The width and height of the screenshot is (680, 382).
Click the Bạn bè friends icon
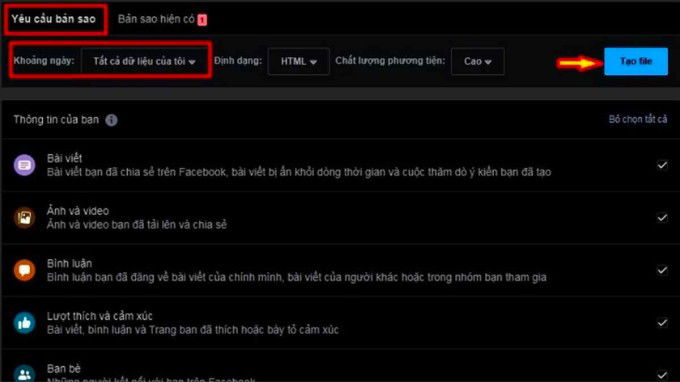pyautogui.click(x=24, y=373)
